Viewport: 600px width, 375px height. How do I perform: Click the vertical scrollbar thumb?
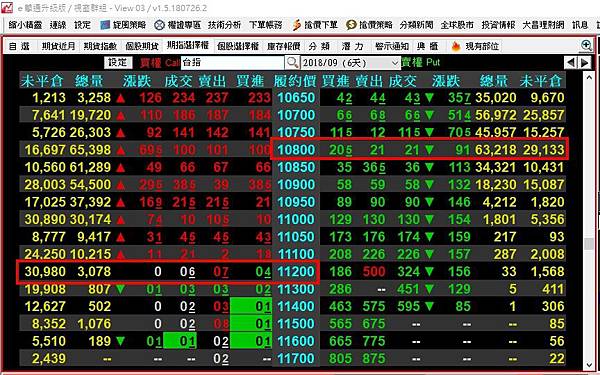pos(589,244)
